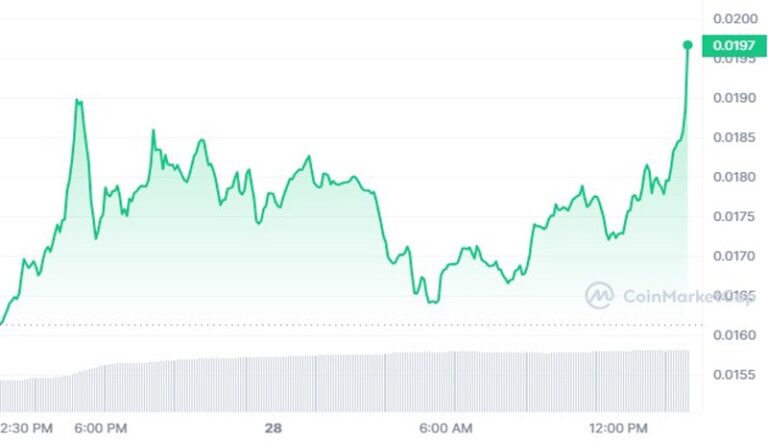Select the 6:00 PM time axis marker
768x442 pixels.
101,428
